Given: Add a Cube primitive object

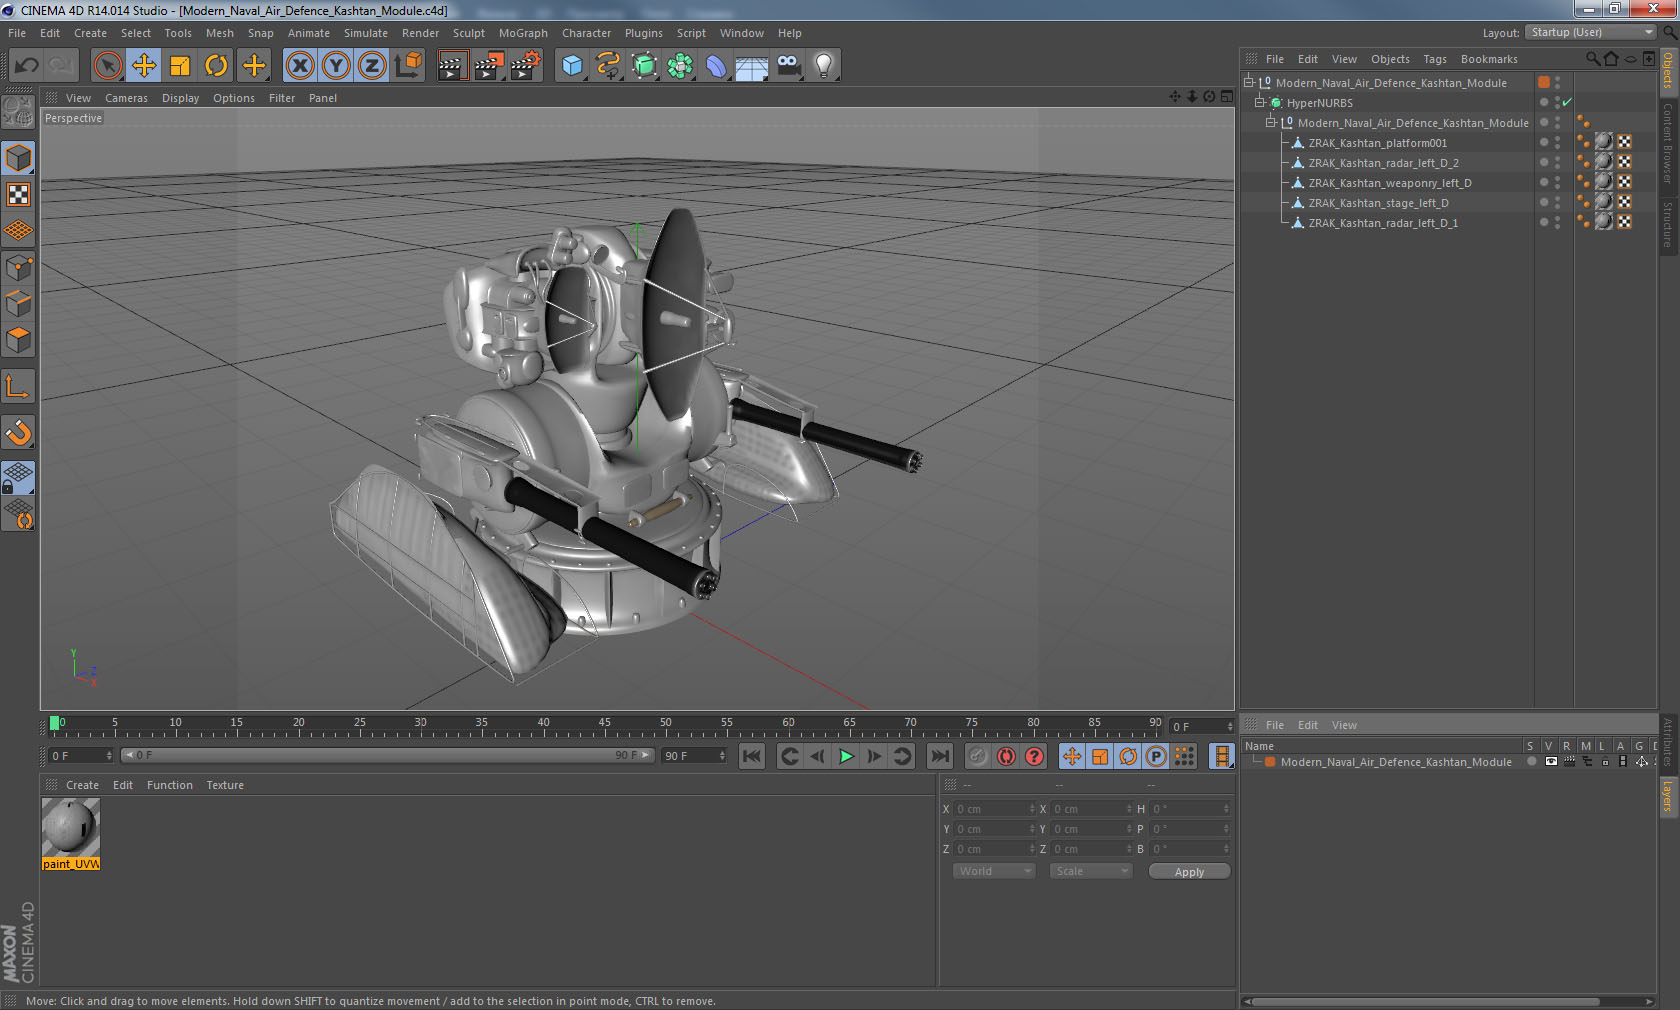Looking at the screenshot, I should point(572,66).
